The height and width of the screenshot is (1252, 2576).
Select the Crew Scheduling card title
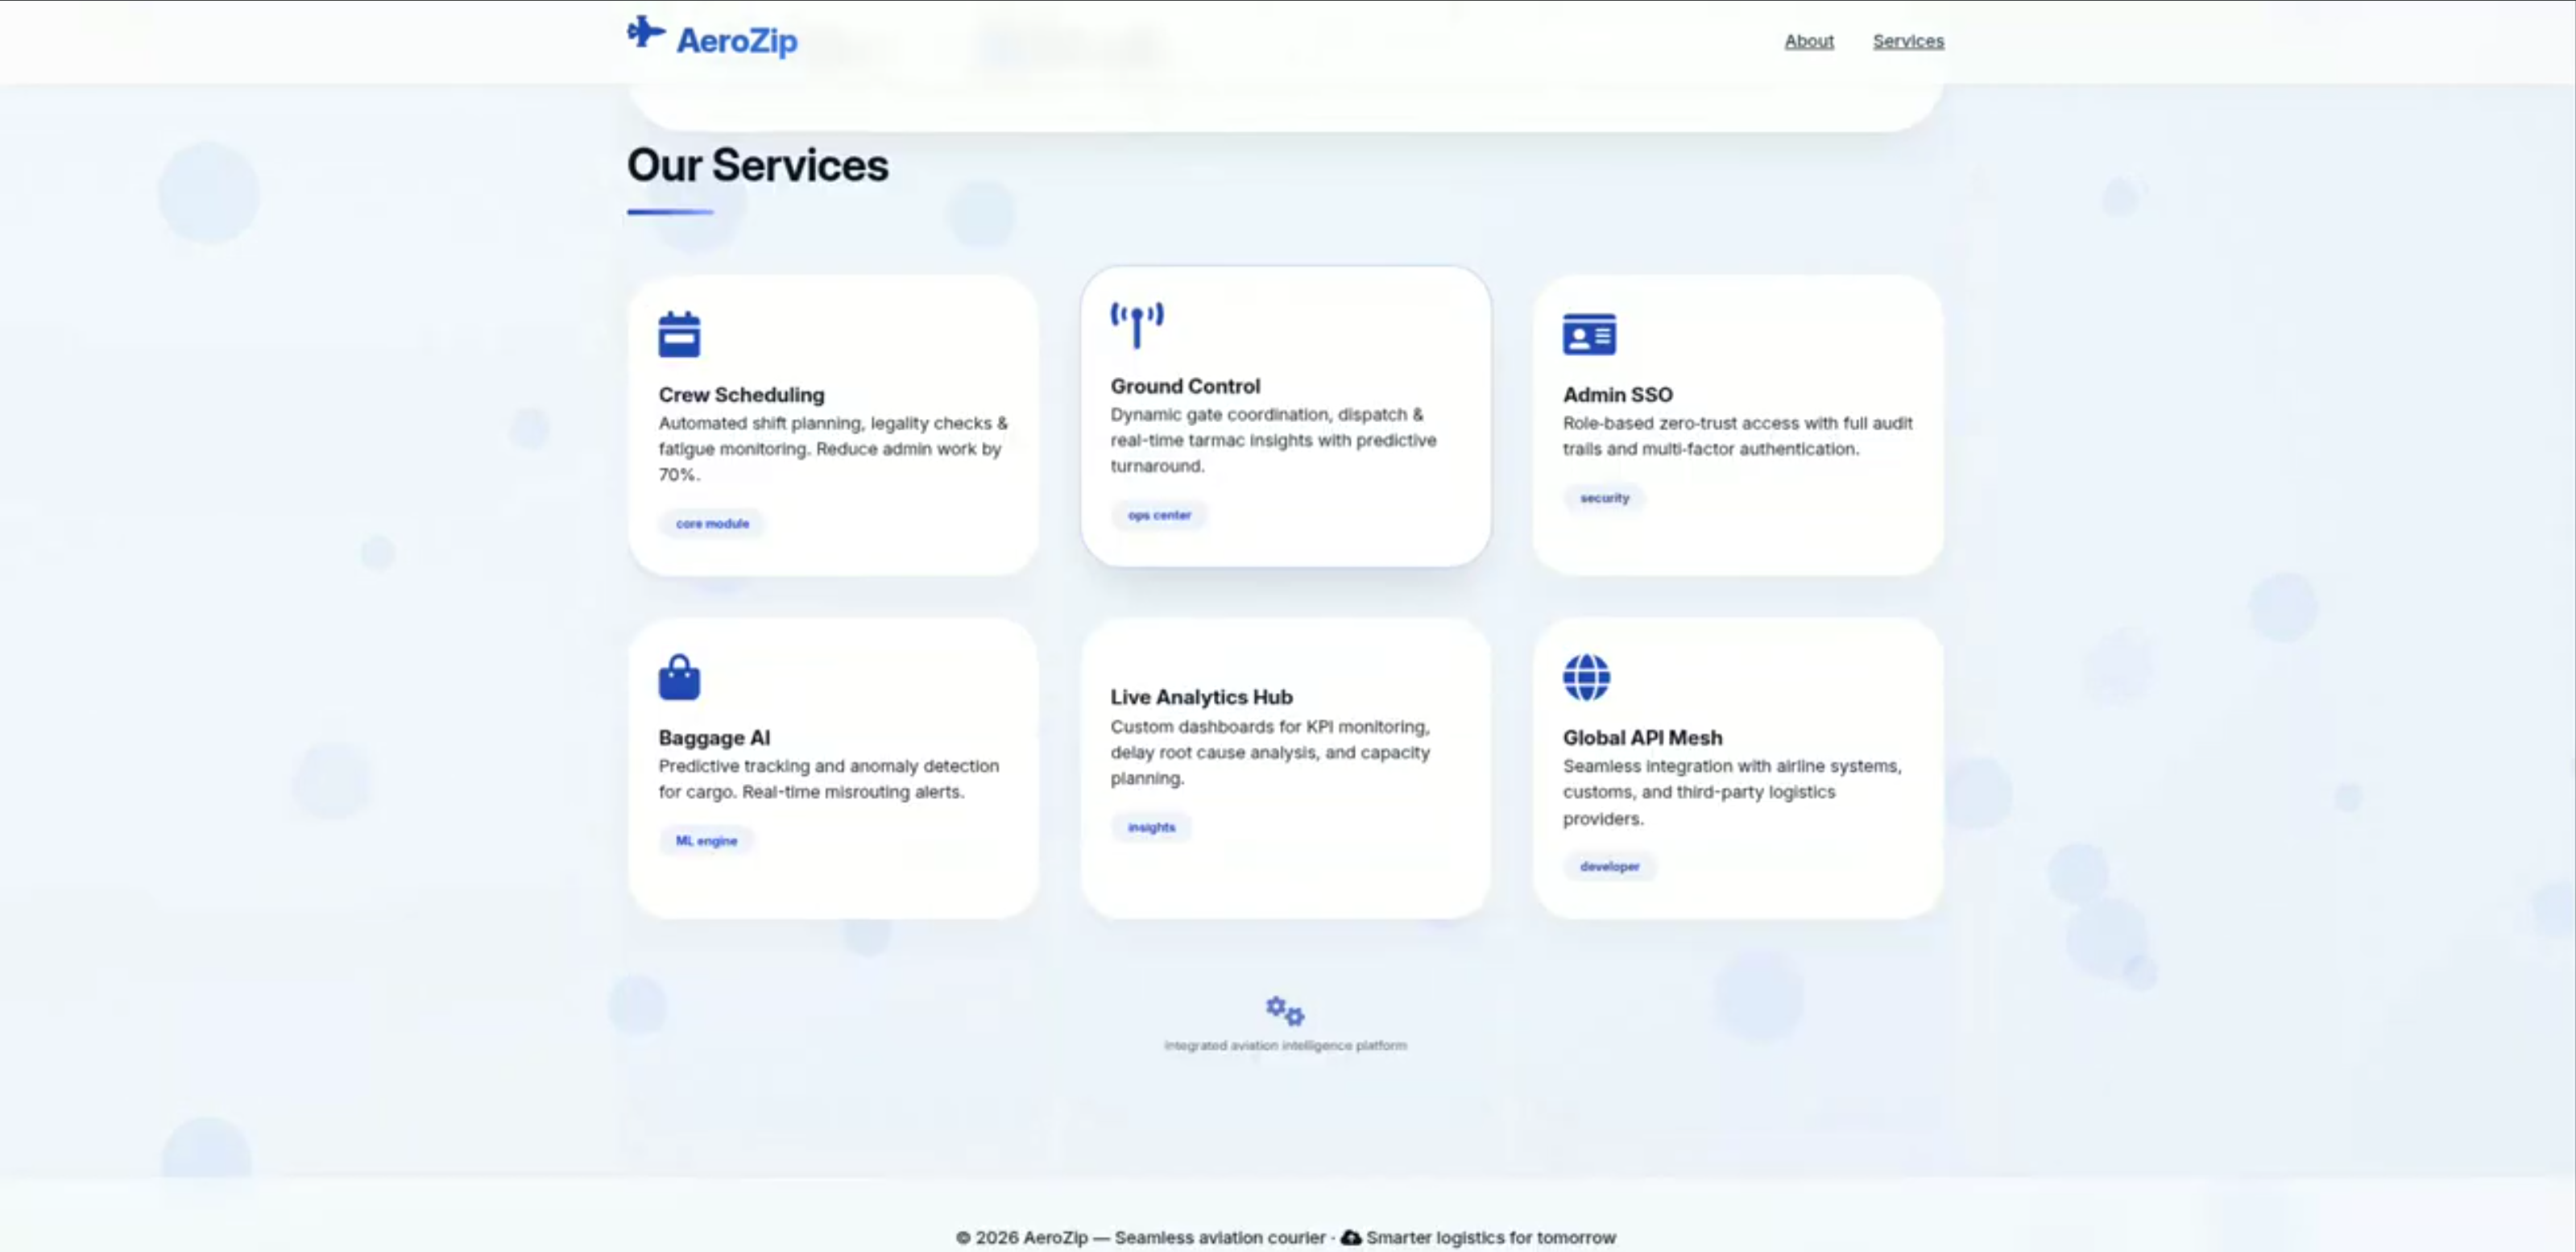click(x=741, y=394)
